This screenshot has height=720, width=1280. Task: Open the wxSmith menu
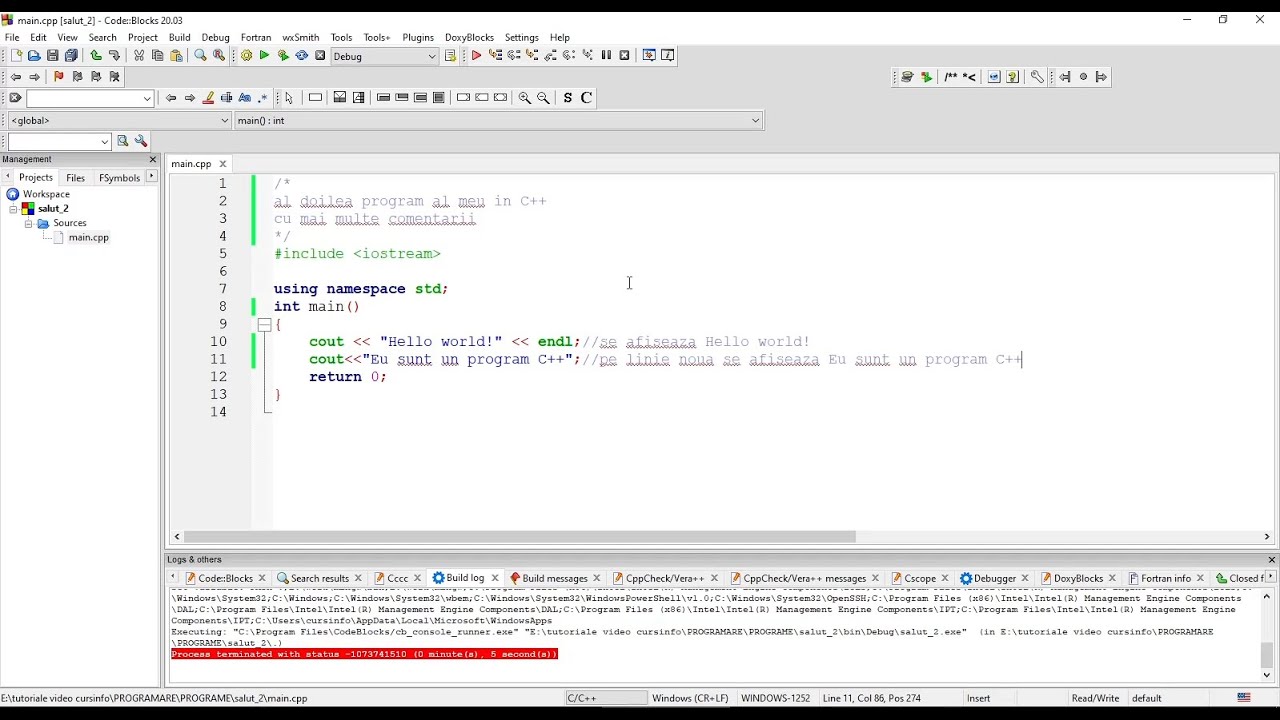(x=301, y=37)
